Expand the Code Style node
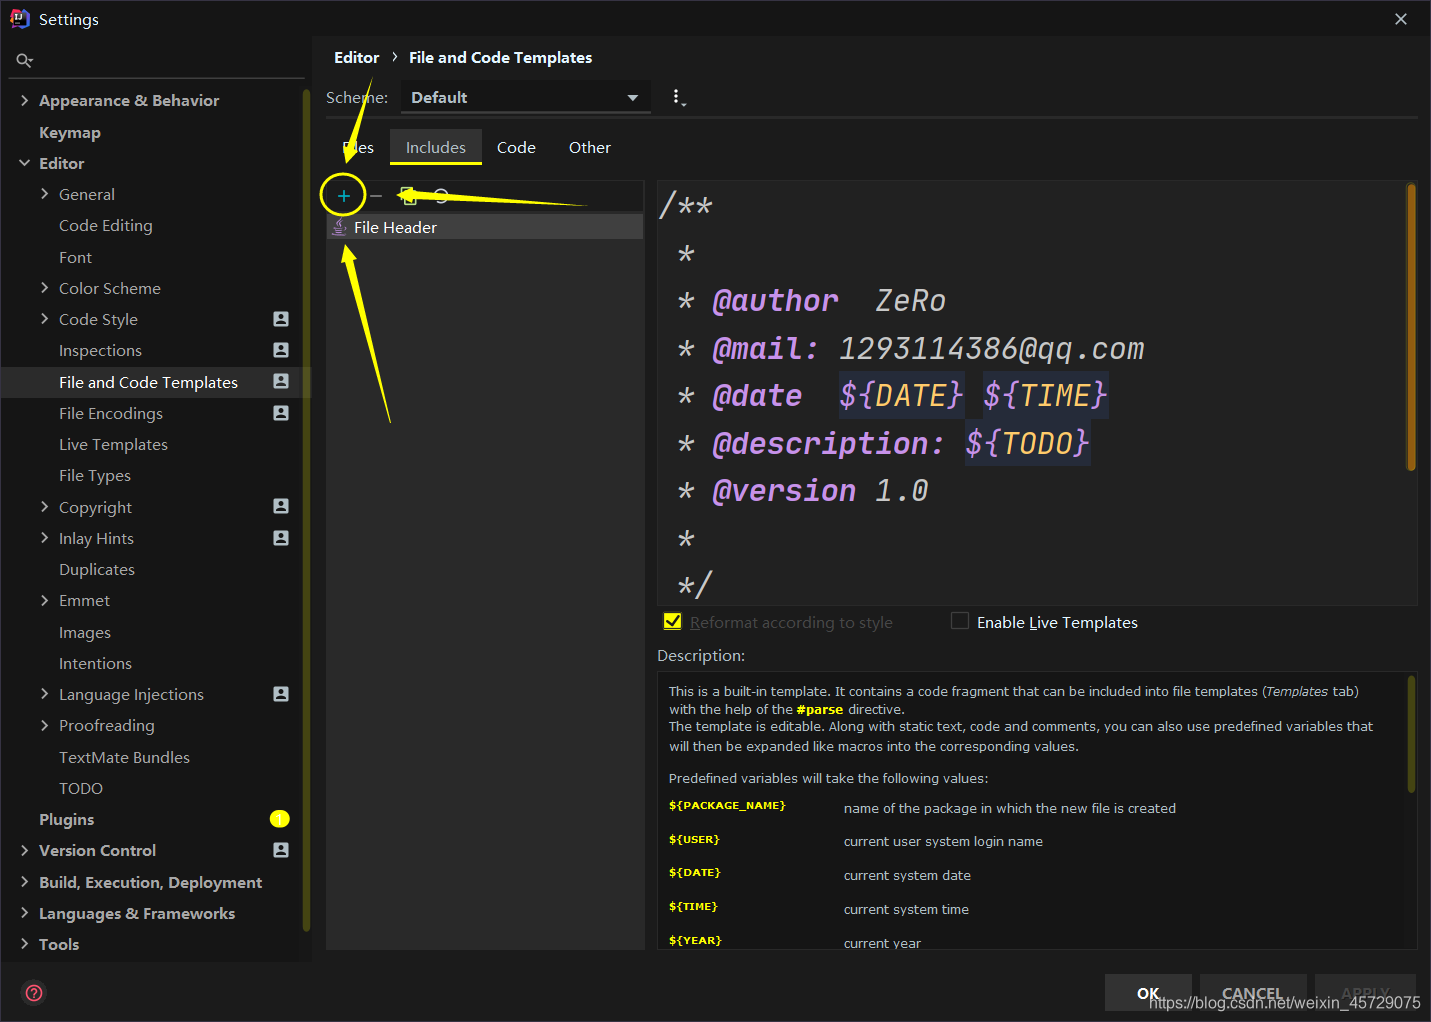Image resolution: width=1431 pixels, height=1022 pixels. (44, 319)
